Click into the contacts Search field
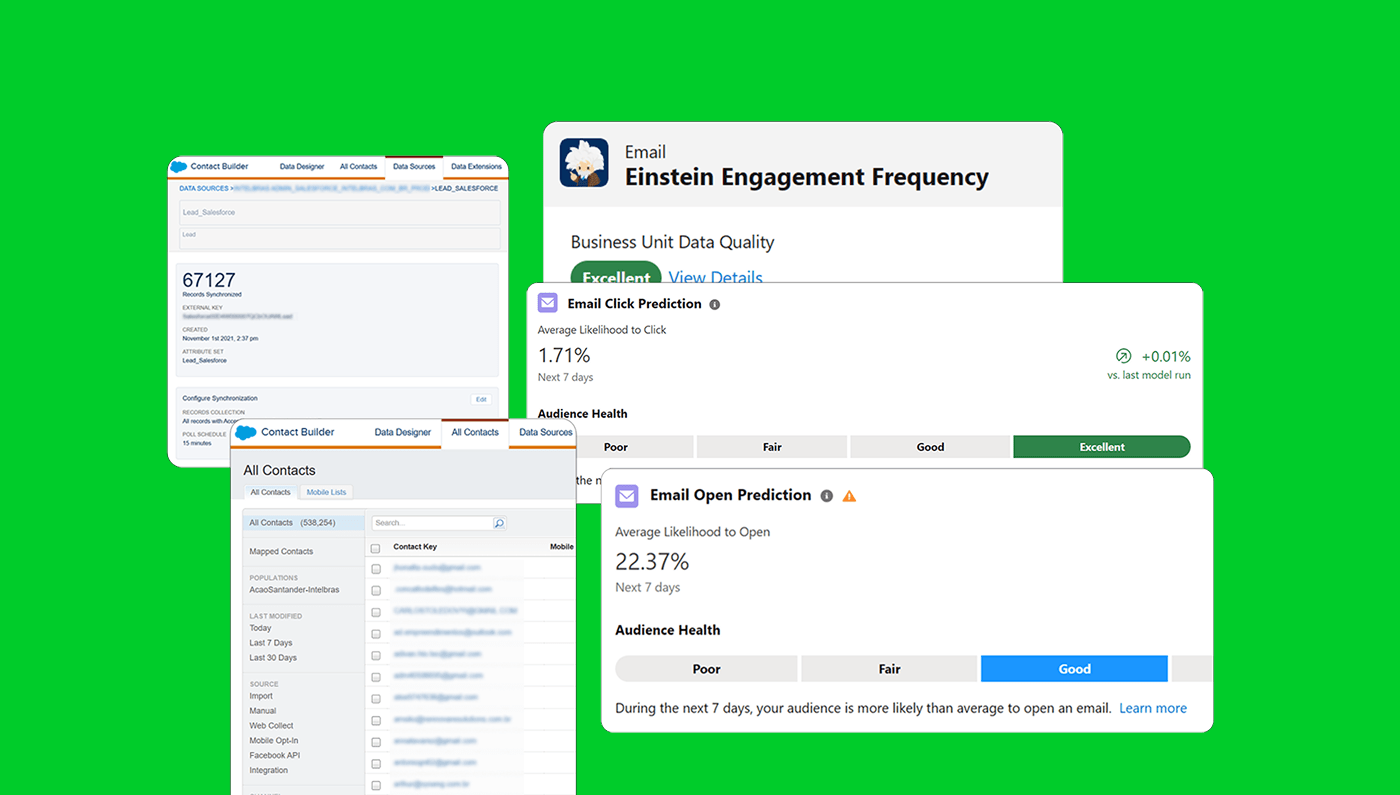1400x795 pixels. click(x=432, y=523)
